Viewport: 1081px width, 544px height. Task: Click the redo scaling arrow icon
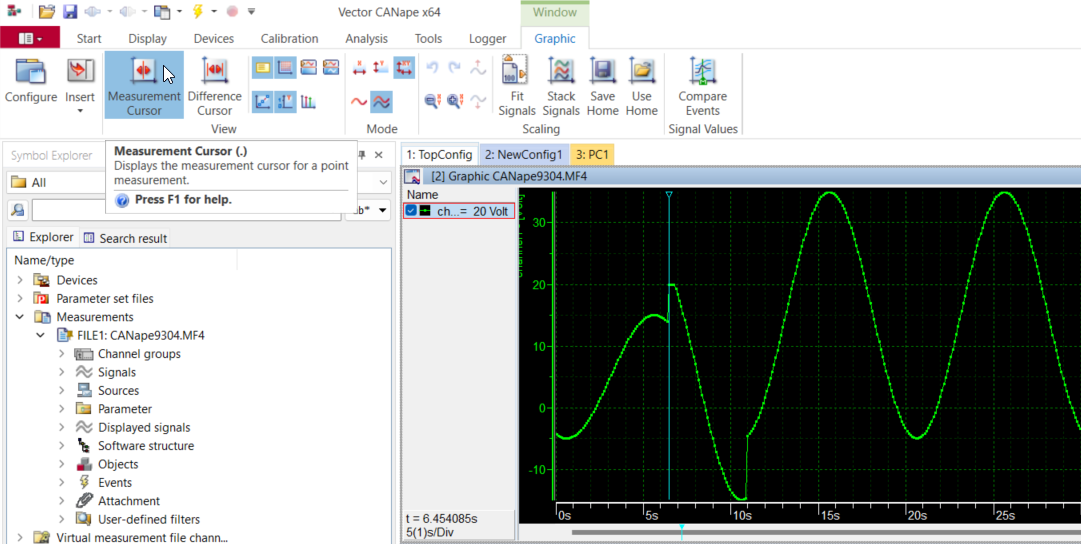pyautogui.click(x=454, y=68)
